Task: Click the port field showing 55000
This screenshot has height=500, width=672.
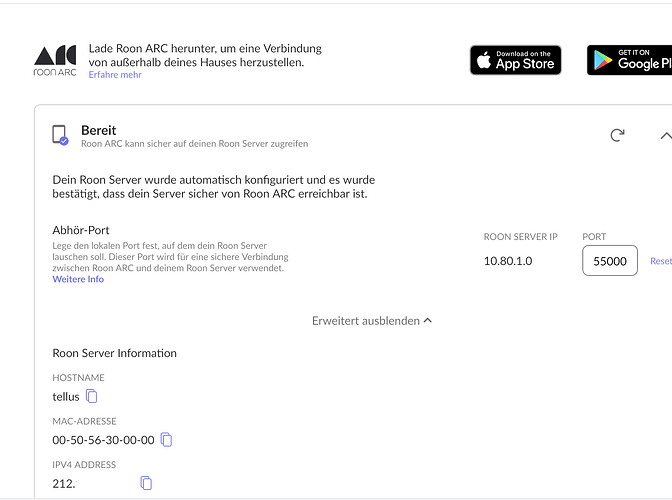Action: (x=609, y=261)
